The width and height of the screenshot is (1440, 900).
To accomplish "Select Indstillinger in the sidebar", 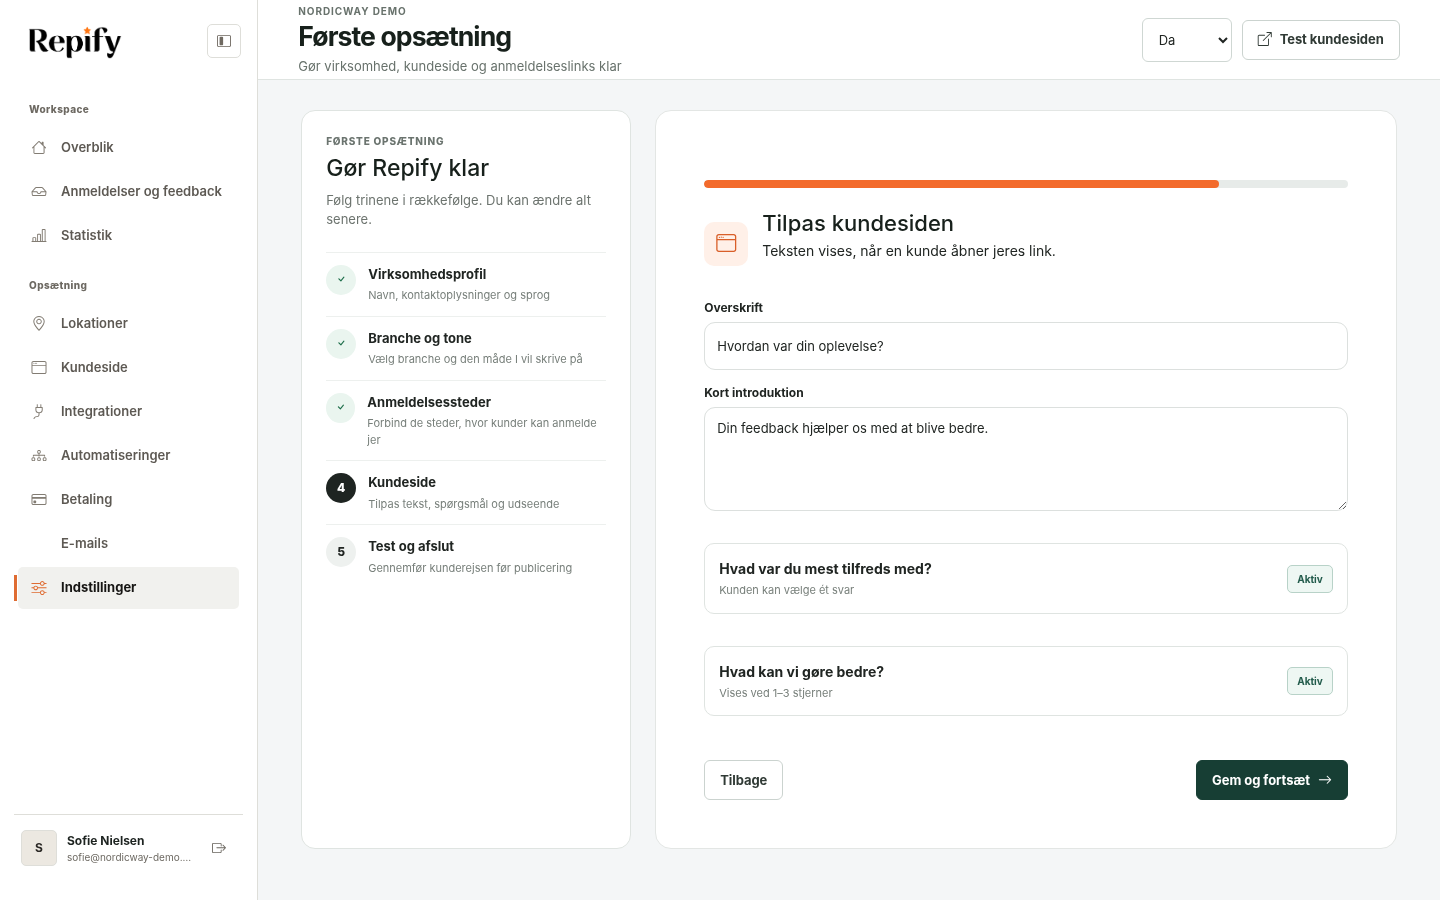I will tap(128, 587).
